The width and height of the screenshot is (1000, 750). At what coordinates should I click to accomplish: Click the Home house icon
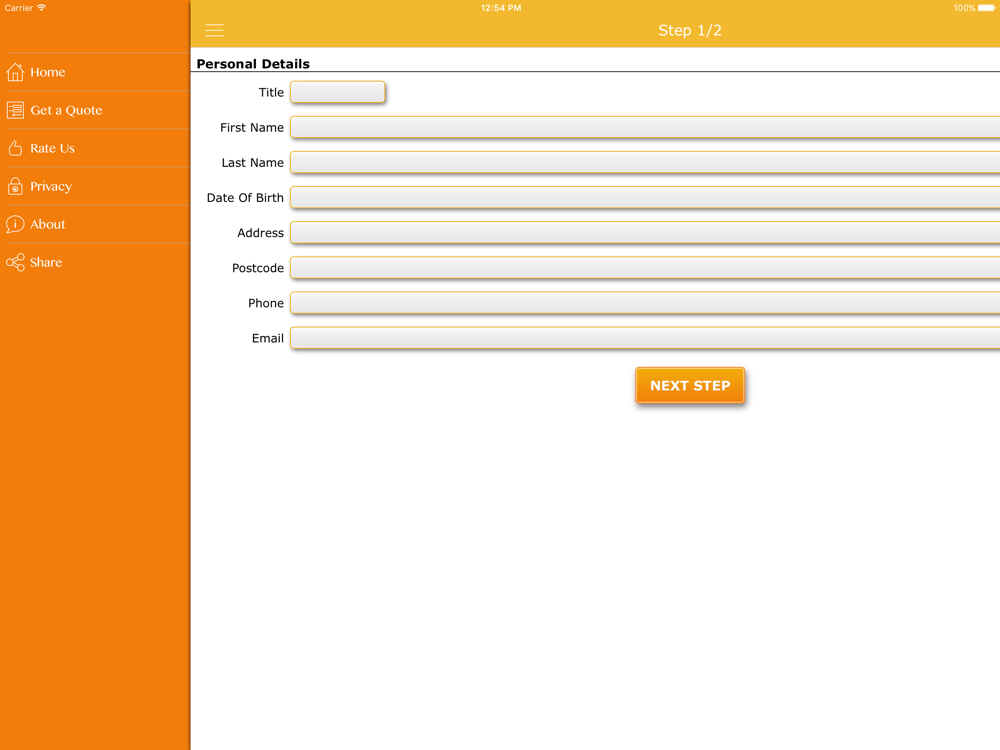pyautogui.click(x=15, y=72)
